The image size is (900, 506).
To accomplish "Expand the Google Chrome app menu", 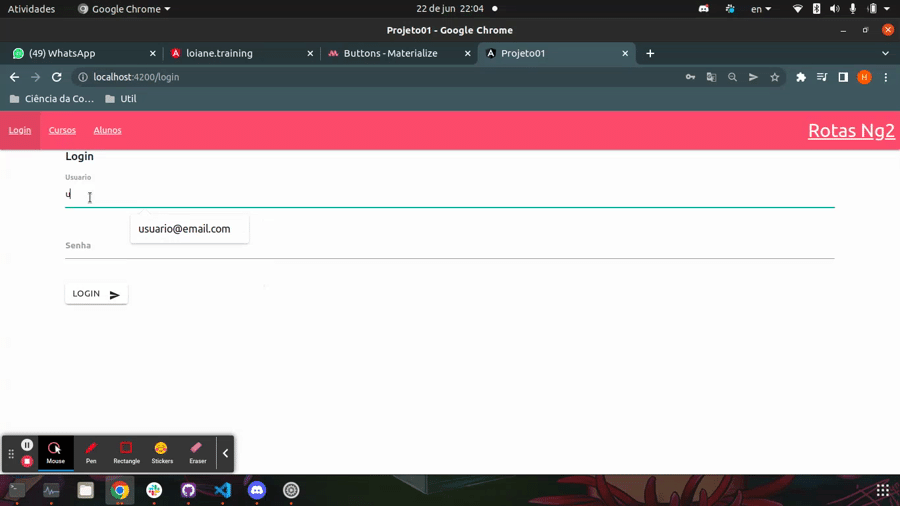I will 125,9.
